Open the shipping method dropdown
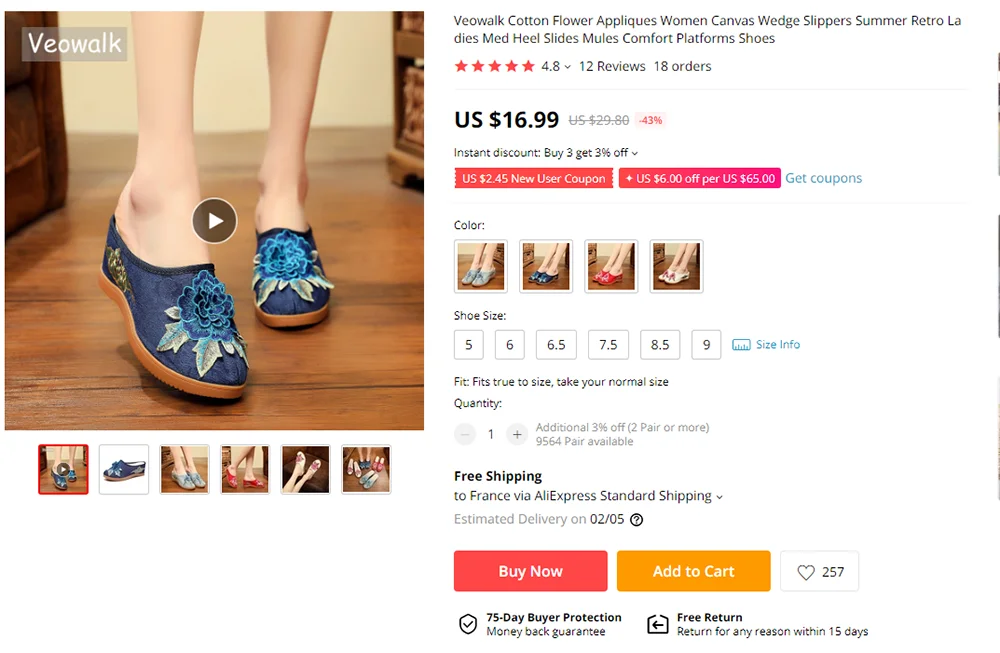Screen dimensions: 1000x653 tap(719, 497)
